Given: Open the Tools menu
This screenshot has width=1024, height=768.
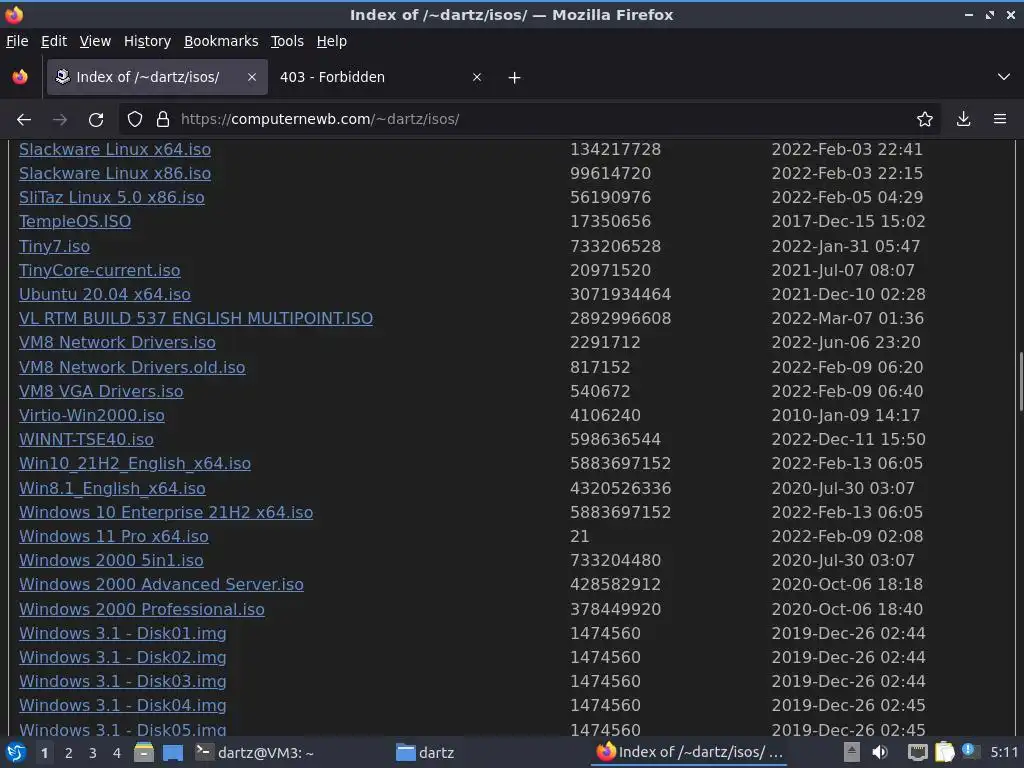Looking at the screenshot, I should [287, 41].
